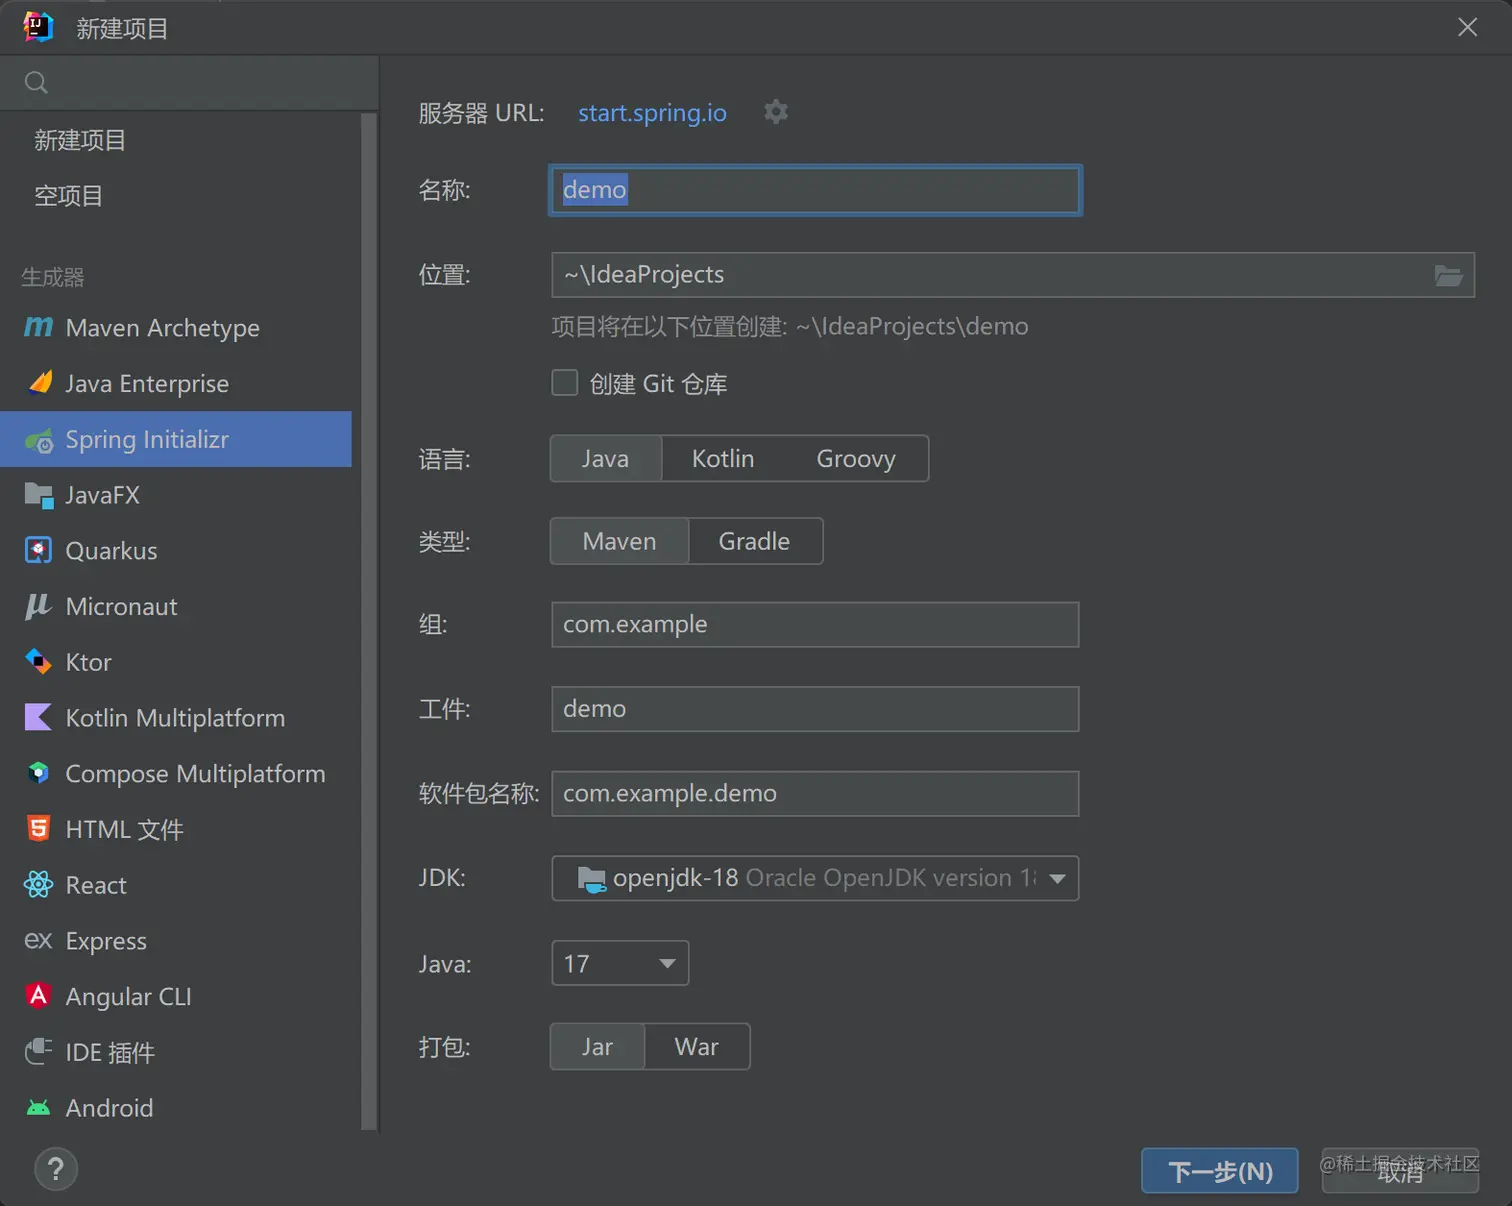Click the 名称 name field containing demo
The image size is (1512, 1206).
(815, 190)
